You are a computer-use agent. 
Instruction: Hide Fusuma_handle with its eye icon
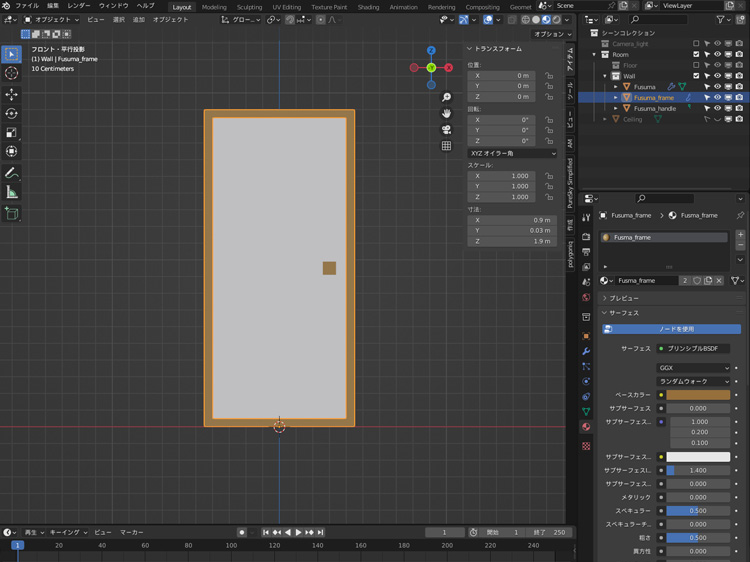point(717,108)
